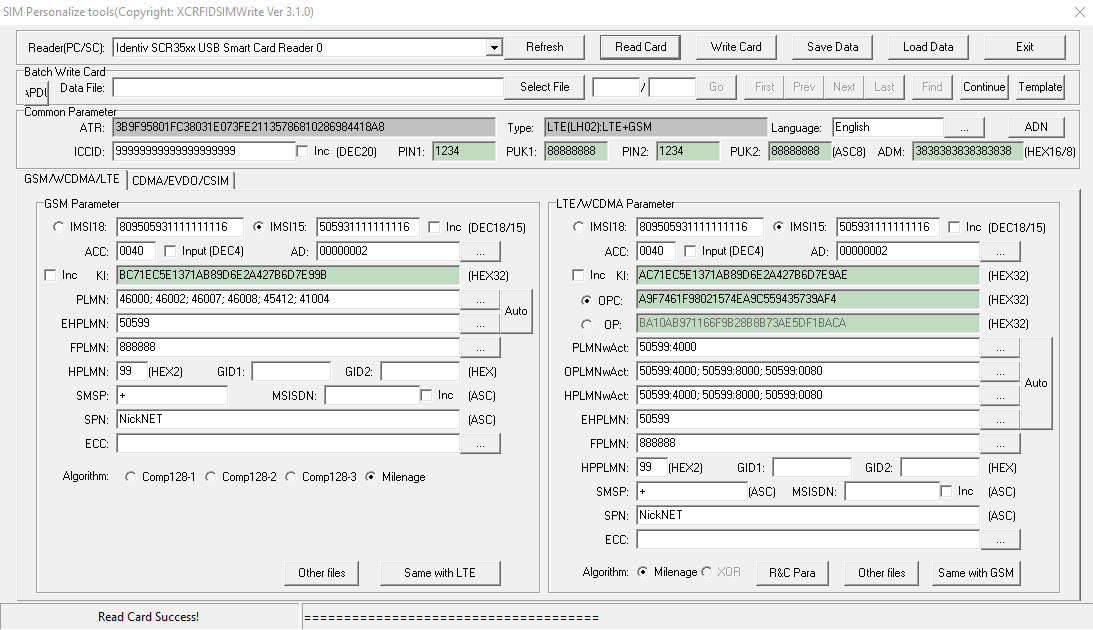Select the LTE IMSI15 radio button
Image resolution: width=1093 pixels, height=630 pixels.
point(778,227)
